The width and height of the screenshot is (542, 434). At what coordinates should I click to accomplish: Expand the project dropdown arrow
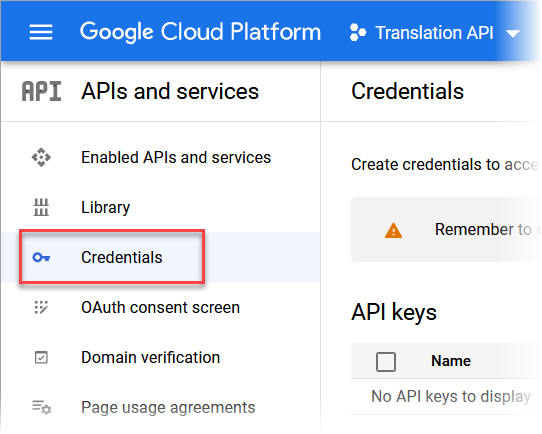[x=513, y=34]
